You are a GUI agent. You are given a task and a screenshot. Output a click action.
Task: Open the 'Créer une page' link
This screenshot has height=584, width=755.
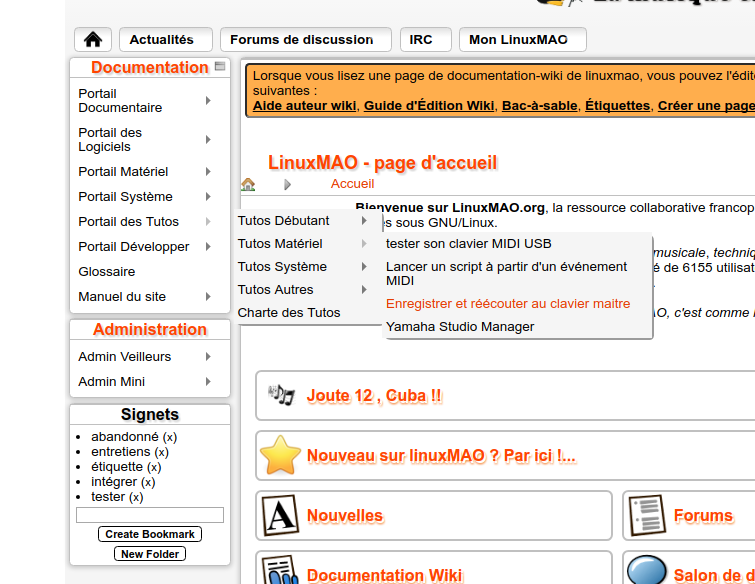(x=706, y=105)
